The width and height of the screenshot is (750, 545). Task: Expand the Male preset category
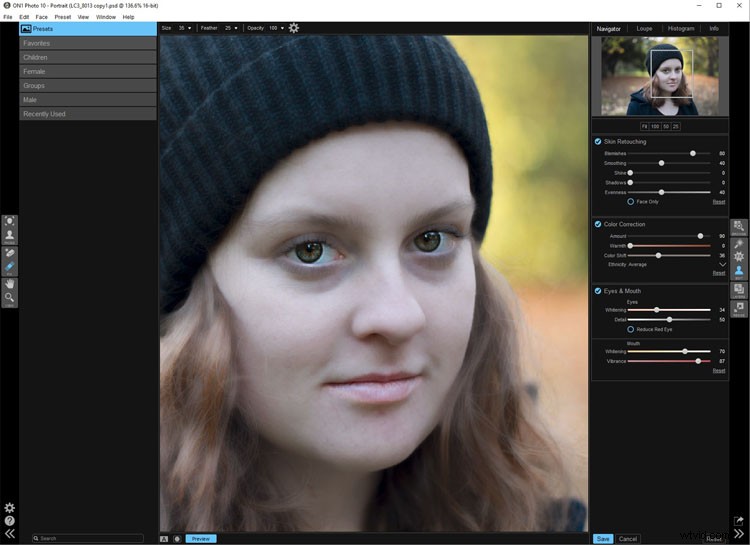click(x=88, y=100)
